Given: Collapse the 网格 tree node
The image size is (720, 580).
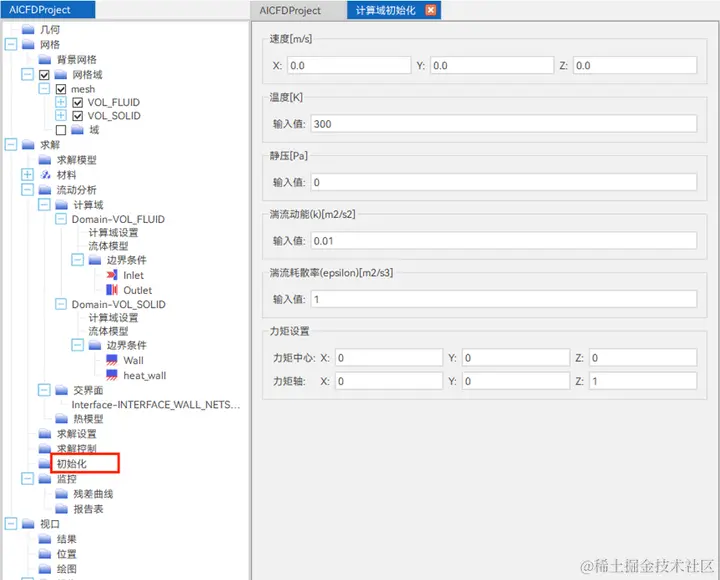Looking at the screenshot, I should tap(11, 44).
